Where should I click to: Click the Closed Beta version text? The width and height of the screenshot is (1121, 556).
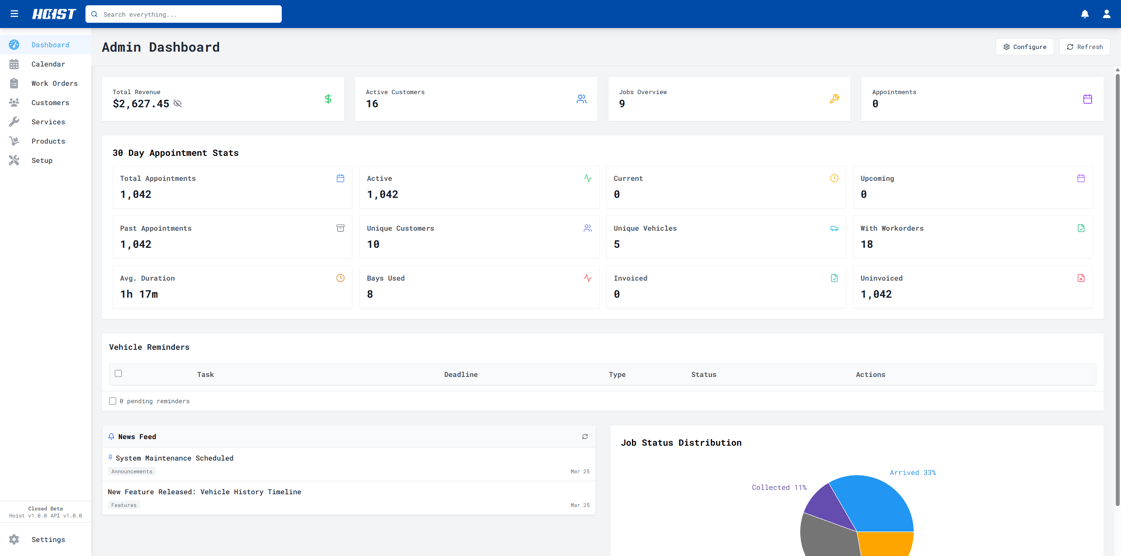(45, 509)
